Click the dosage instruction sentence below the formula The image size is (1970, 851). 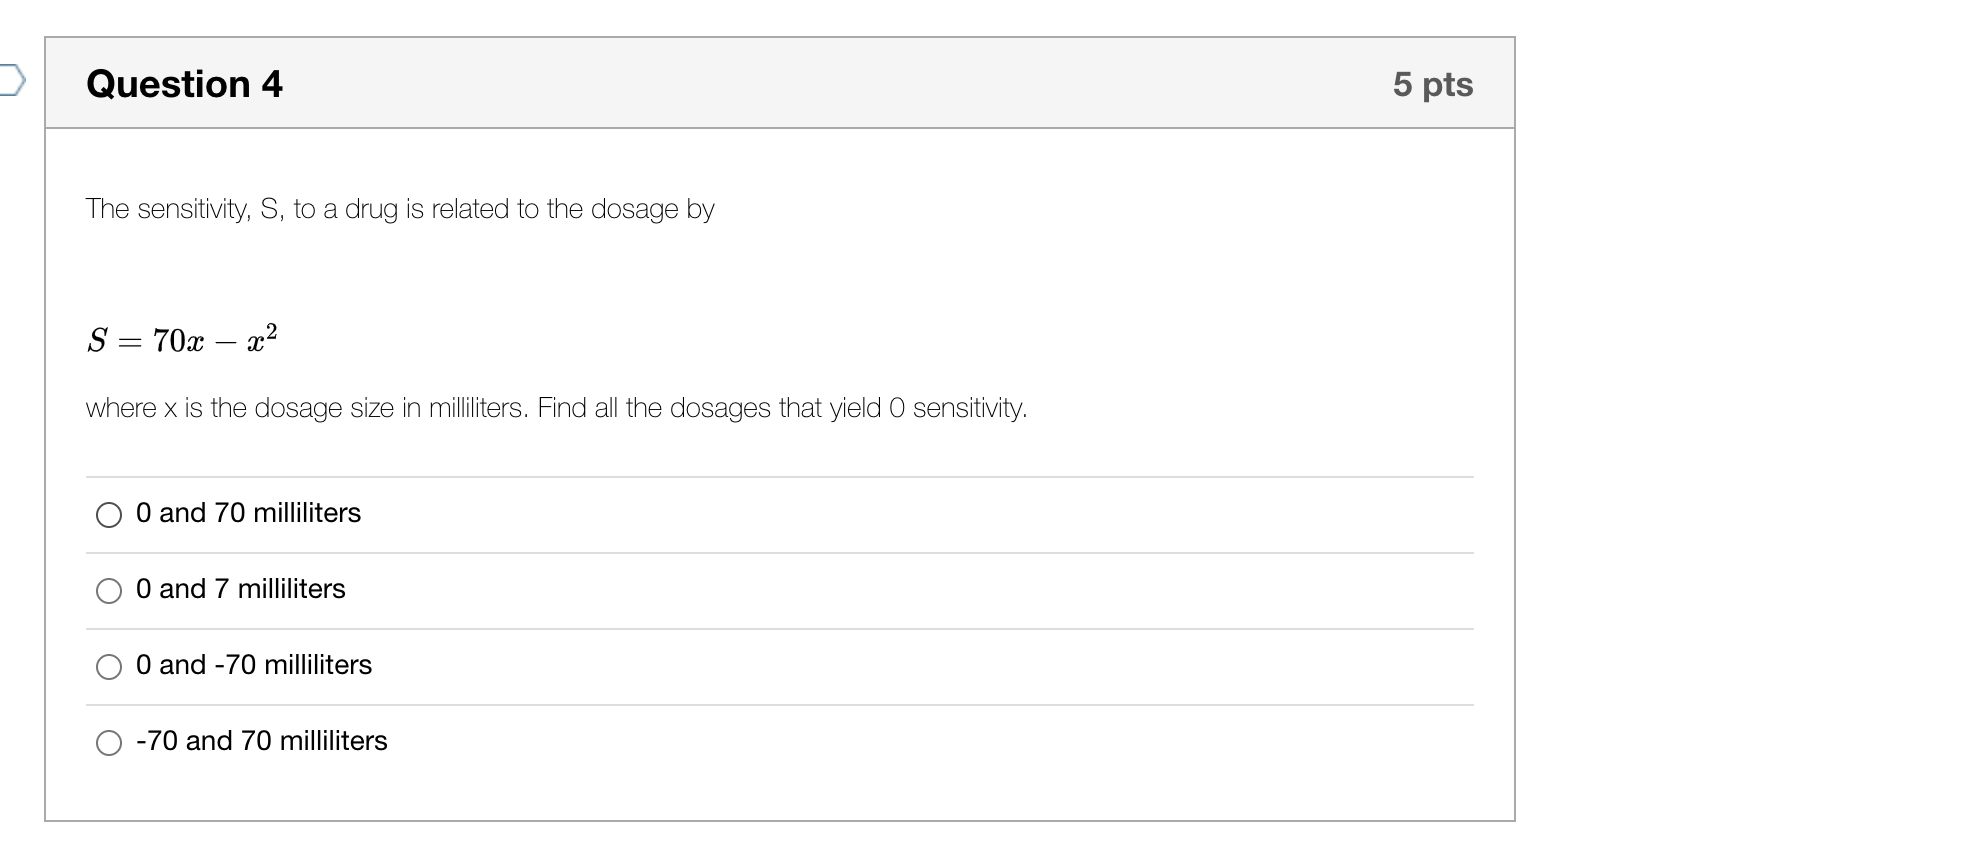556,407
